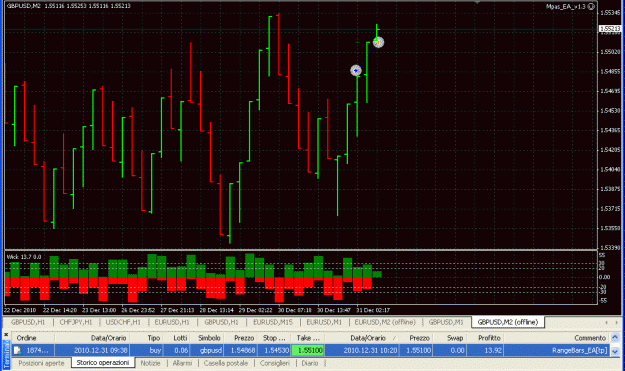Switch to the GBPUSD,M1 chart tab

coord(446,322)
